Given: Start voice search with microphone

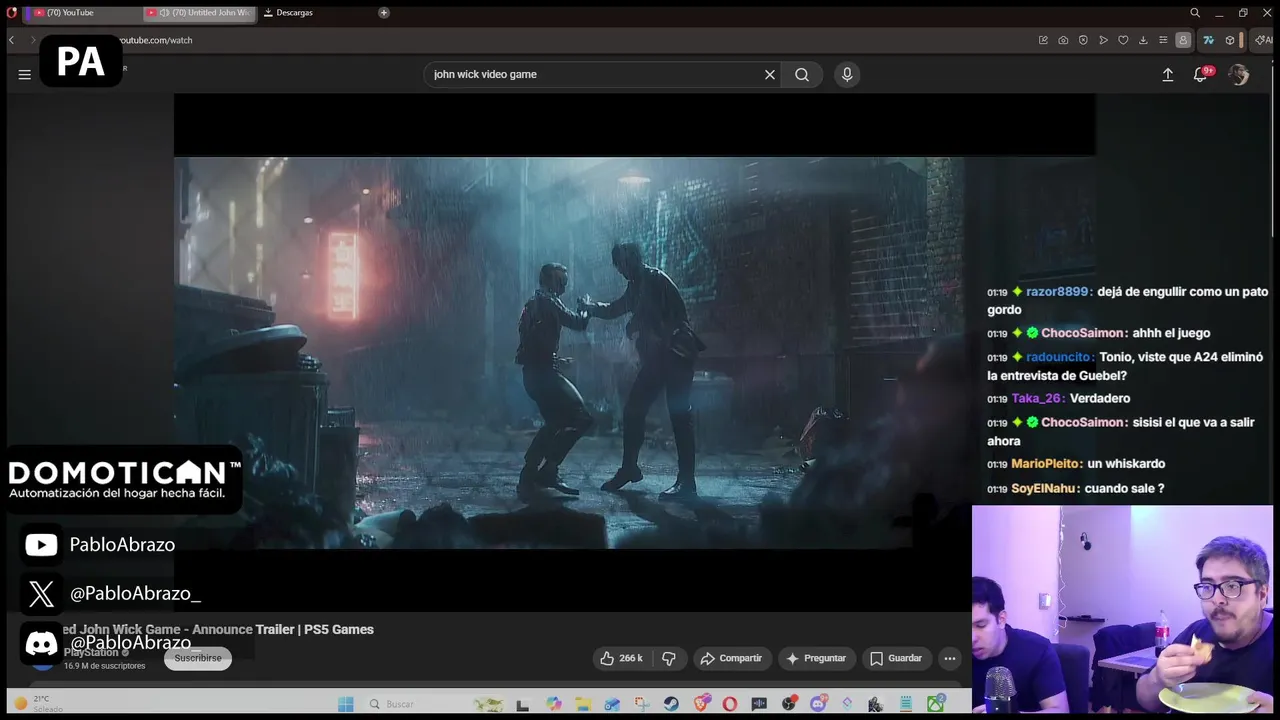Looking at the screenshot, I should pos(847,74).
